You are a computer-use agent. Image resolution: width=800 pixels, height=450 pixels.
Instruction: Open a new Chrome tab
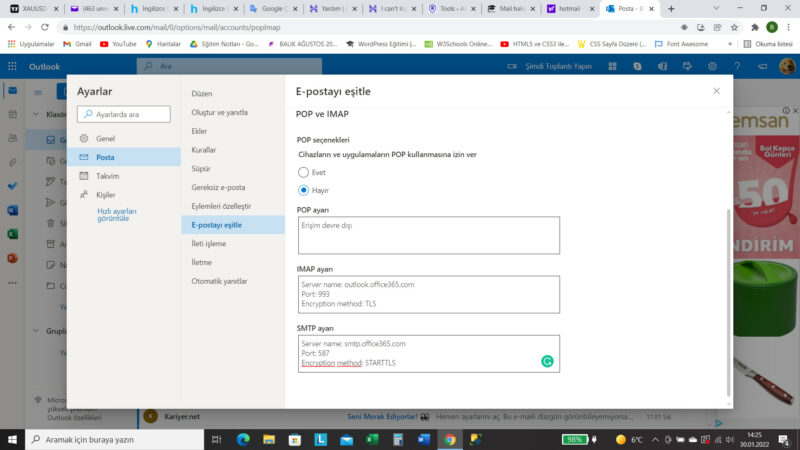click(671, 9)
